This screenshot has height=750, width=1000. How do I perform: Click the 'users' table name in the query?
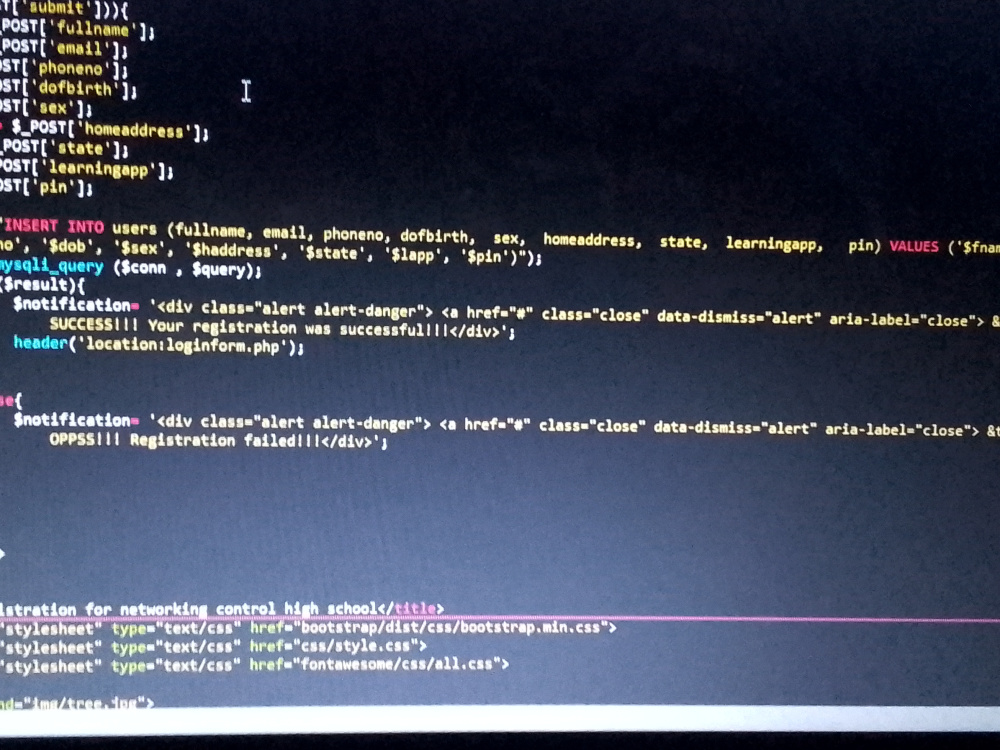click(x=135, y=228)
